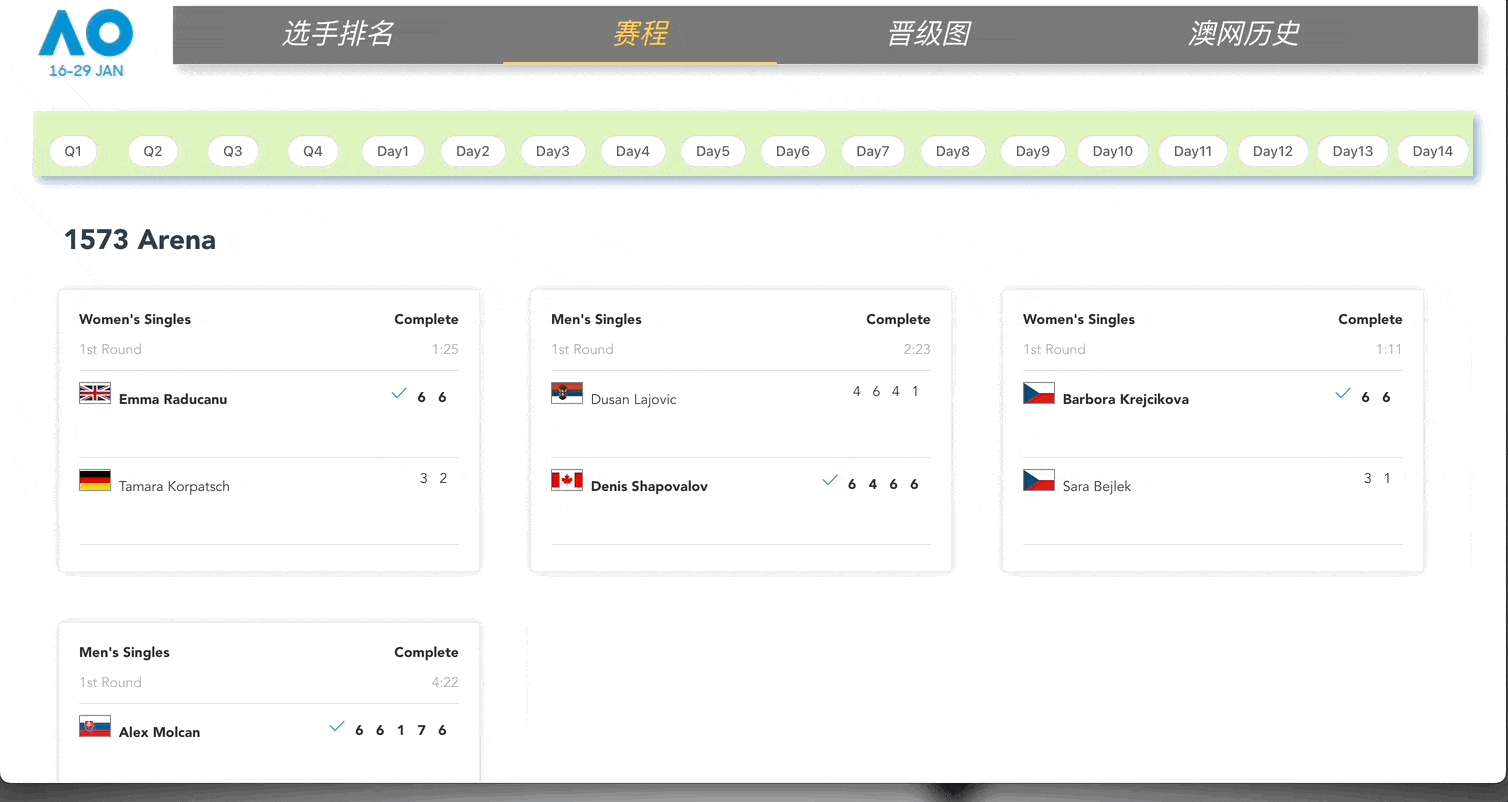Click the winner checkmark next to Barbora Krejcikova's score
This screenshot has height=802, width=1508.
point(1343,394)
